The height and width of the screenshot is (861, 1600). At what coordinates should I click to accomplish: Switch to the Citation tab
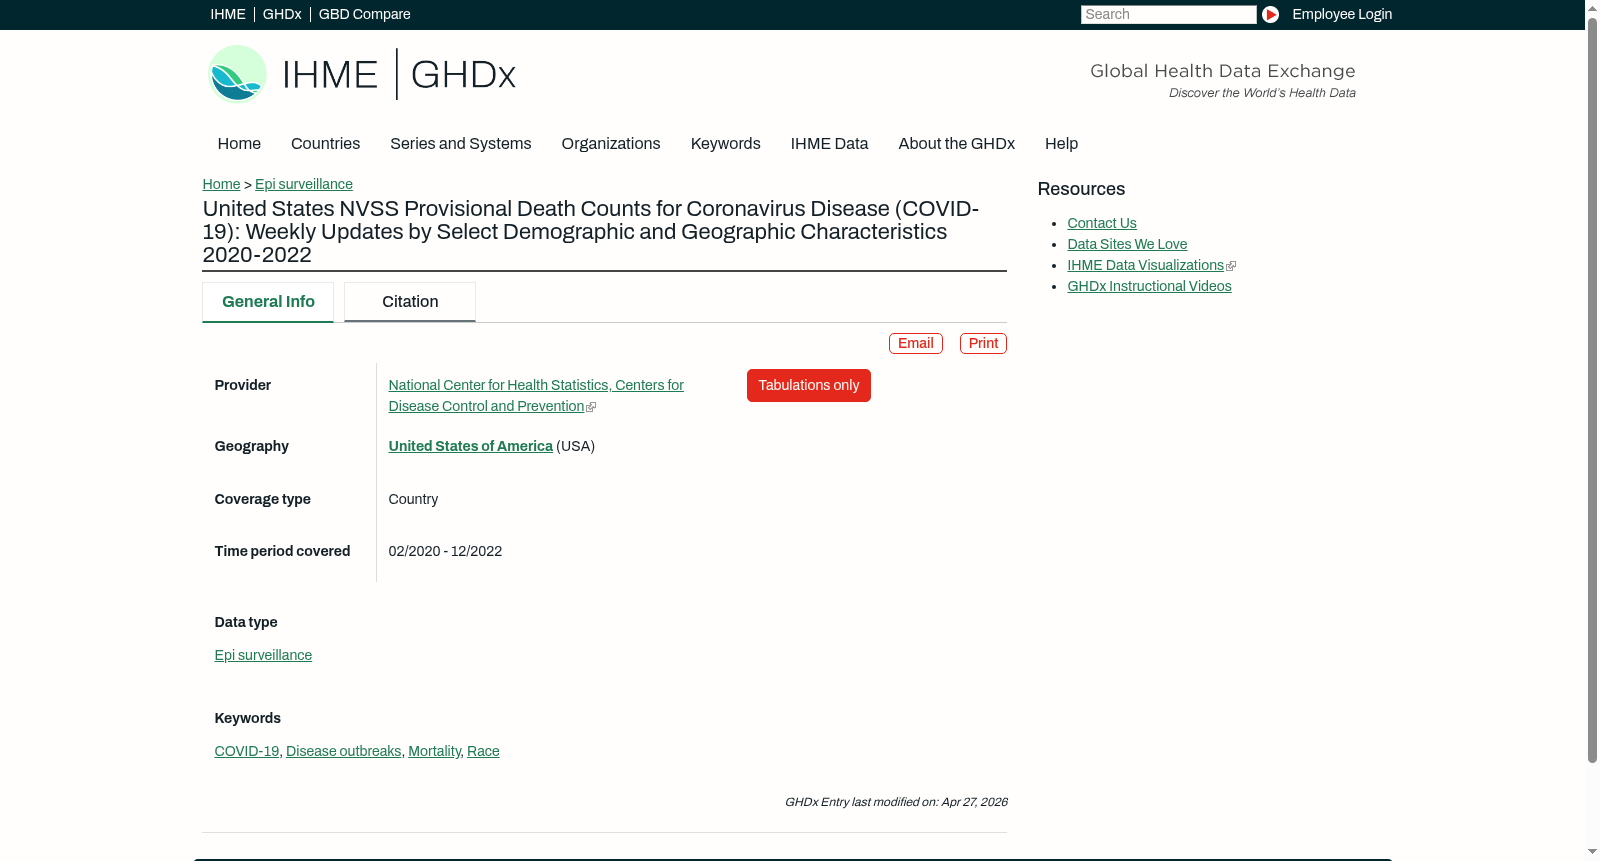pyautogui.click(x=410, y=302)
